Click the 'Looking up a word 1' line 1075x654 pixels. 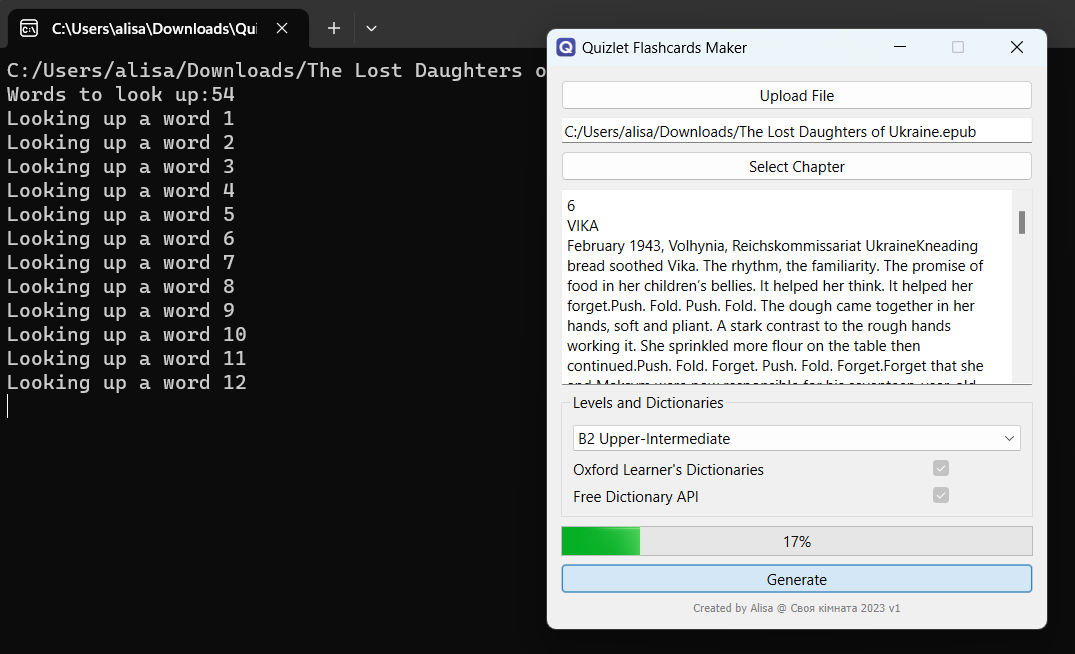pos(121,119)
